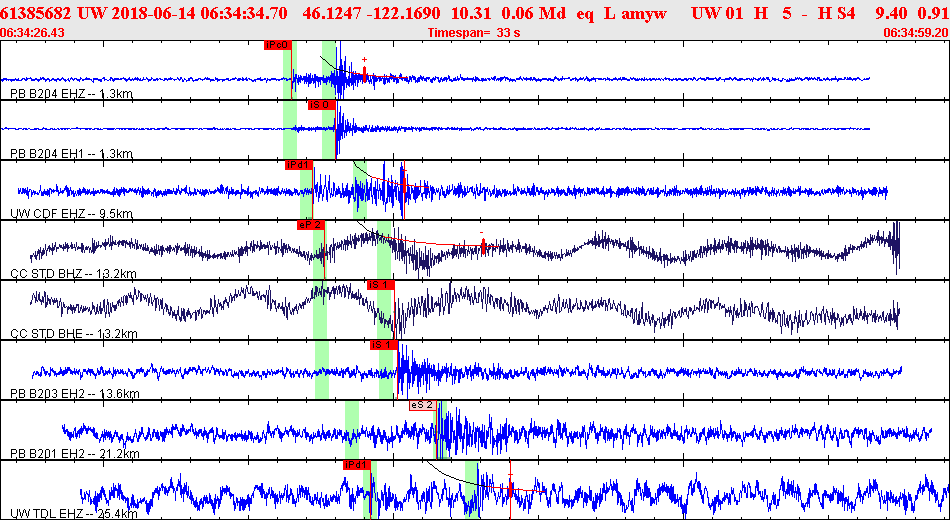Click the start time 06:34:26.43

tap(33, 33)
